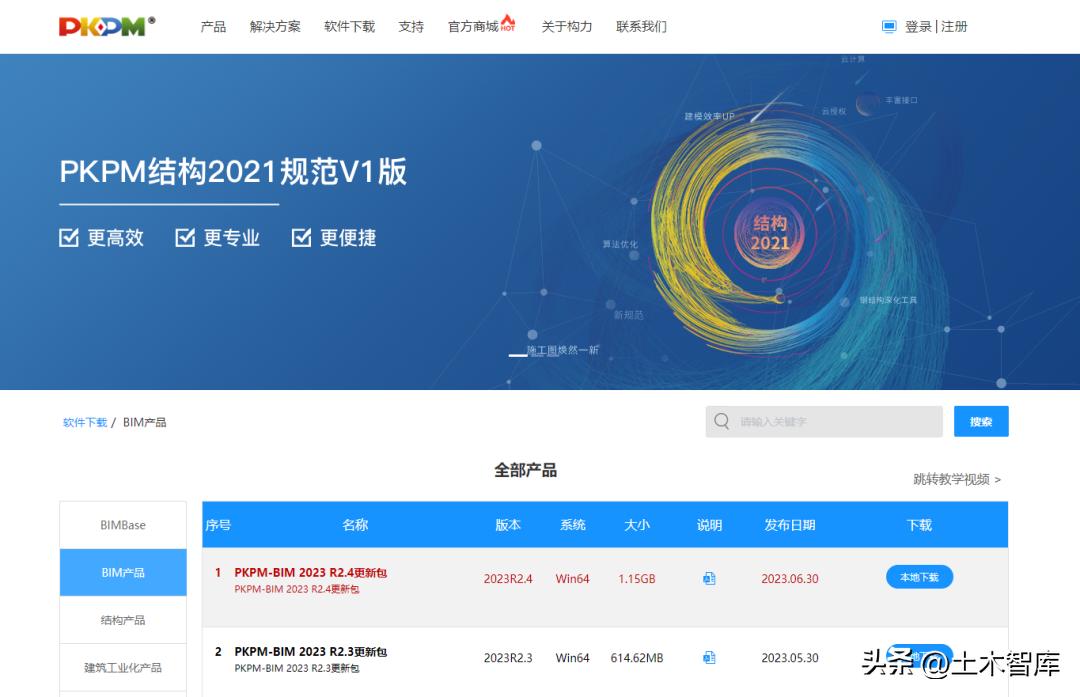The height and width of the screenshot is (697, 1080).
Task: Click BIM产品 breadcrumb text
Action: [144, 422]
